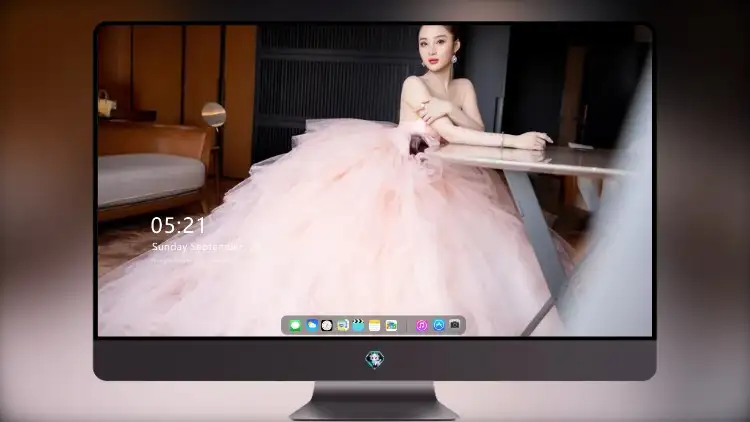Viewport: 750px width, 422px height.
Task: Open the yellow Notes app in dock
Action: pos(375,326)
